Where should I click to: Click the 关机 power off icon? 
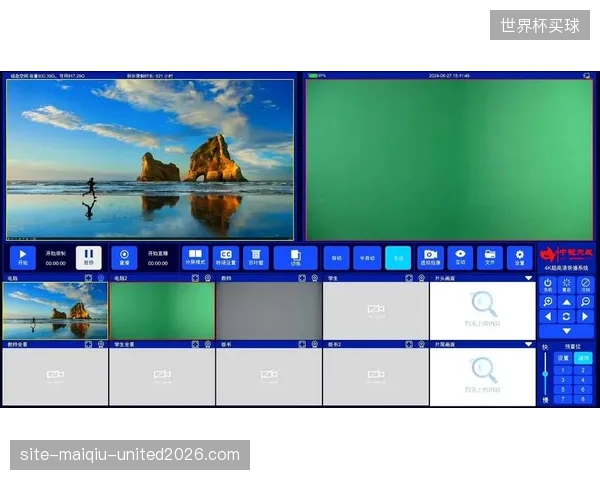[x=548, y=285]
